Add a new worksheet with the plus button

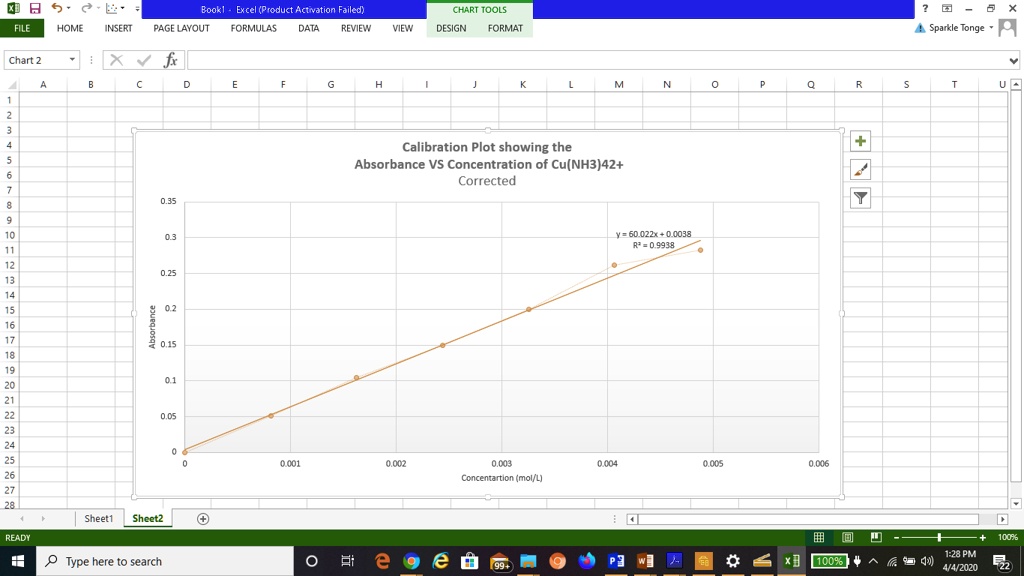(x=202, y=518)
